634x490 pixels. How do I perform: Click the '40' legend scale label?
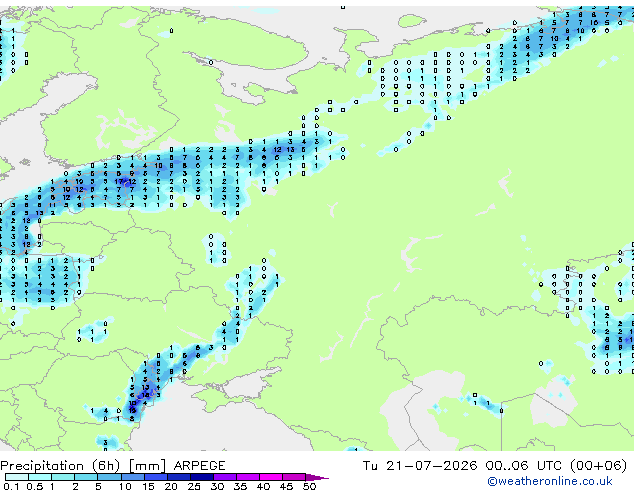(264, 486)
